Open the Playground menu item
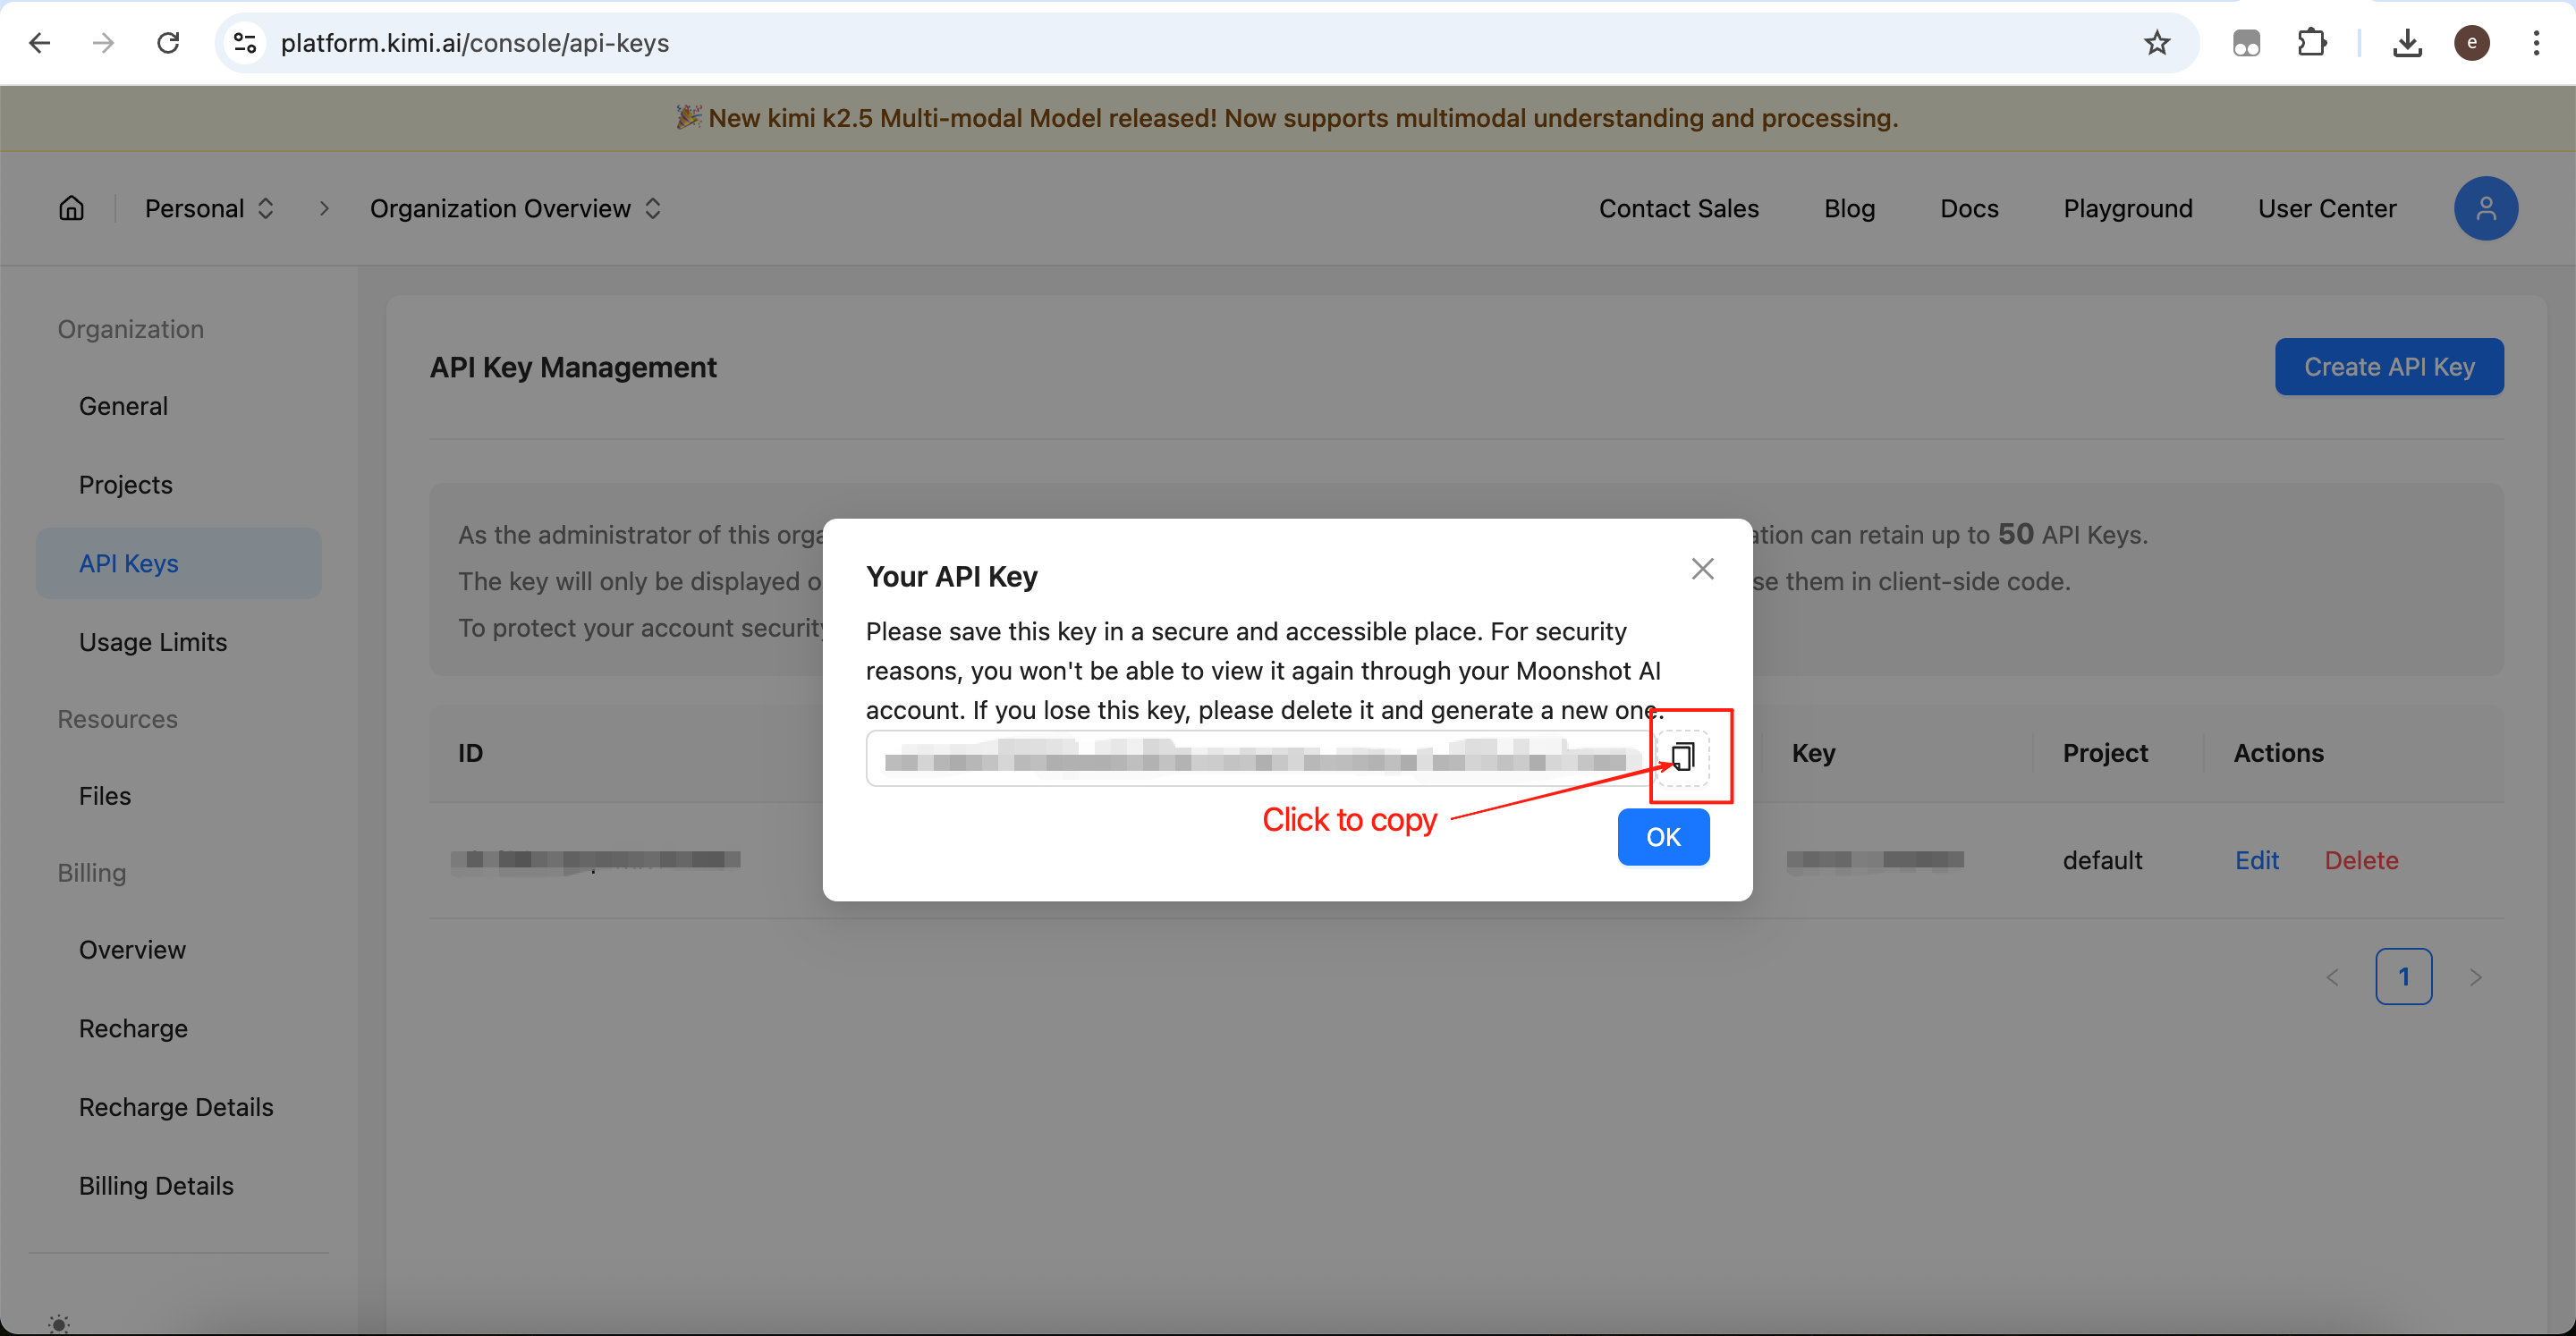The width and height of the screenshot is (2576, 1336). (2127, 208)
